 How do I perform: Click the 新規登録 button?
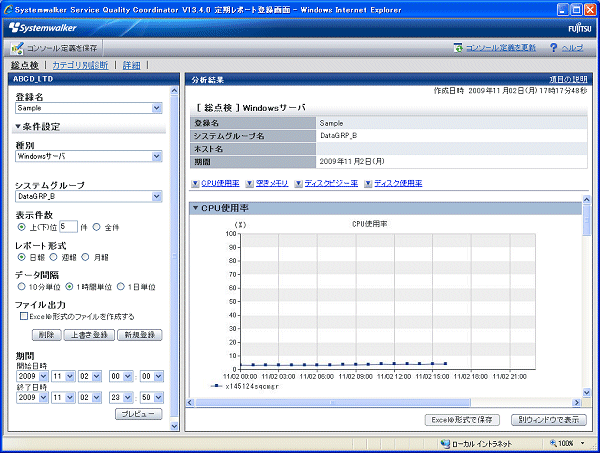pos(140,335)
